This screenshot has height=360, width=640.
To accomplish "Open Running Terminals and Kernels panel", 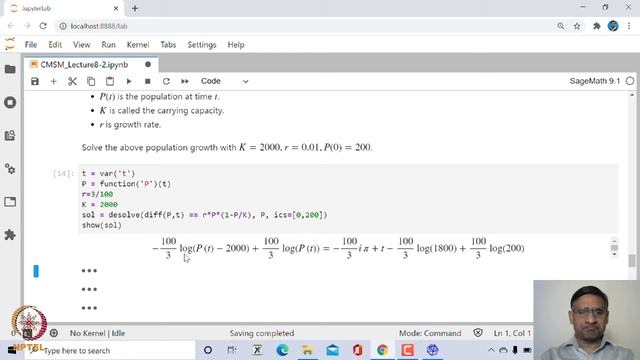I will (10, 102).
